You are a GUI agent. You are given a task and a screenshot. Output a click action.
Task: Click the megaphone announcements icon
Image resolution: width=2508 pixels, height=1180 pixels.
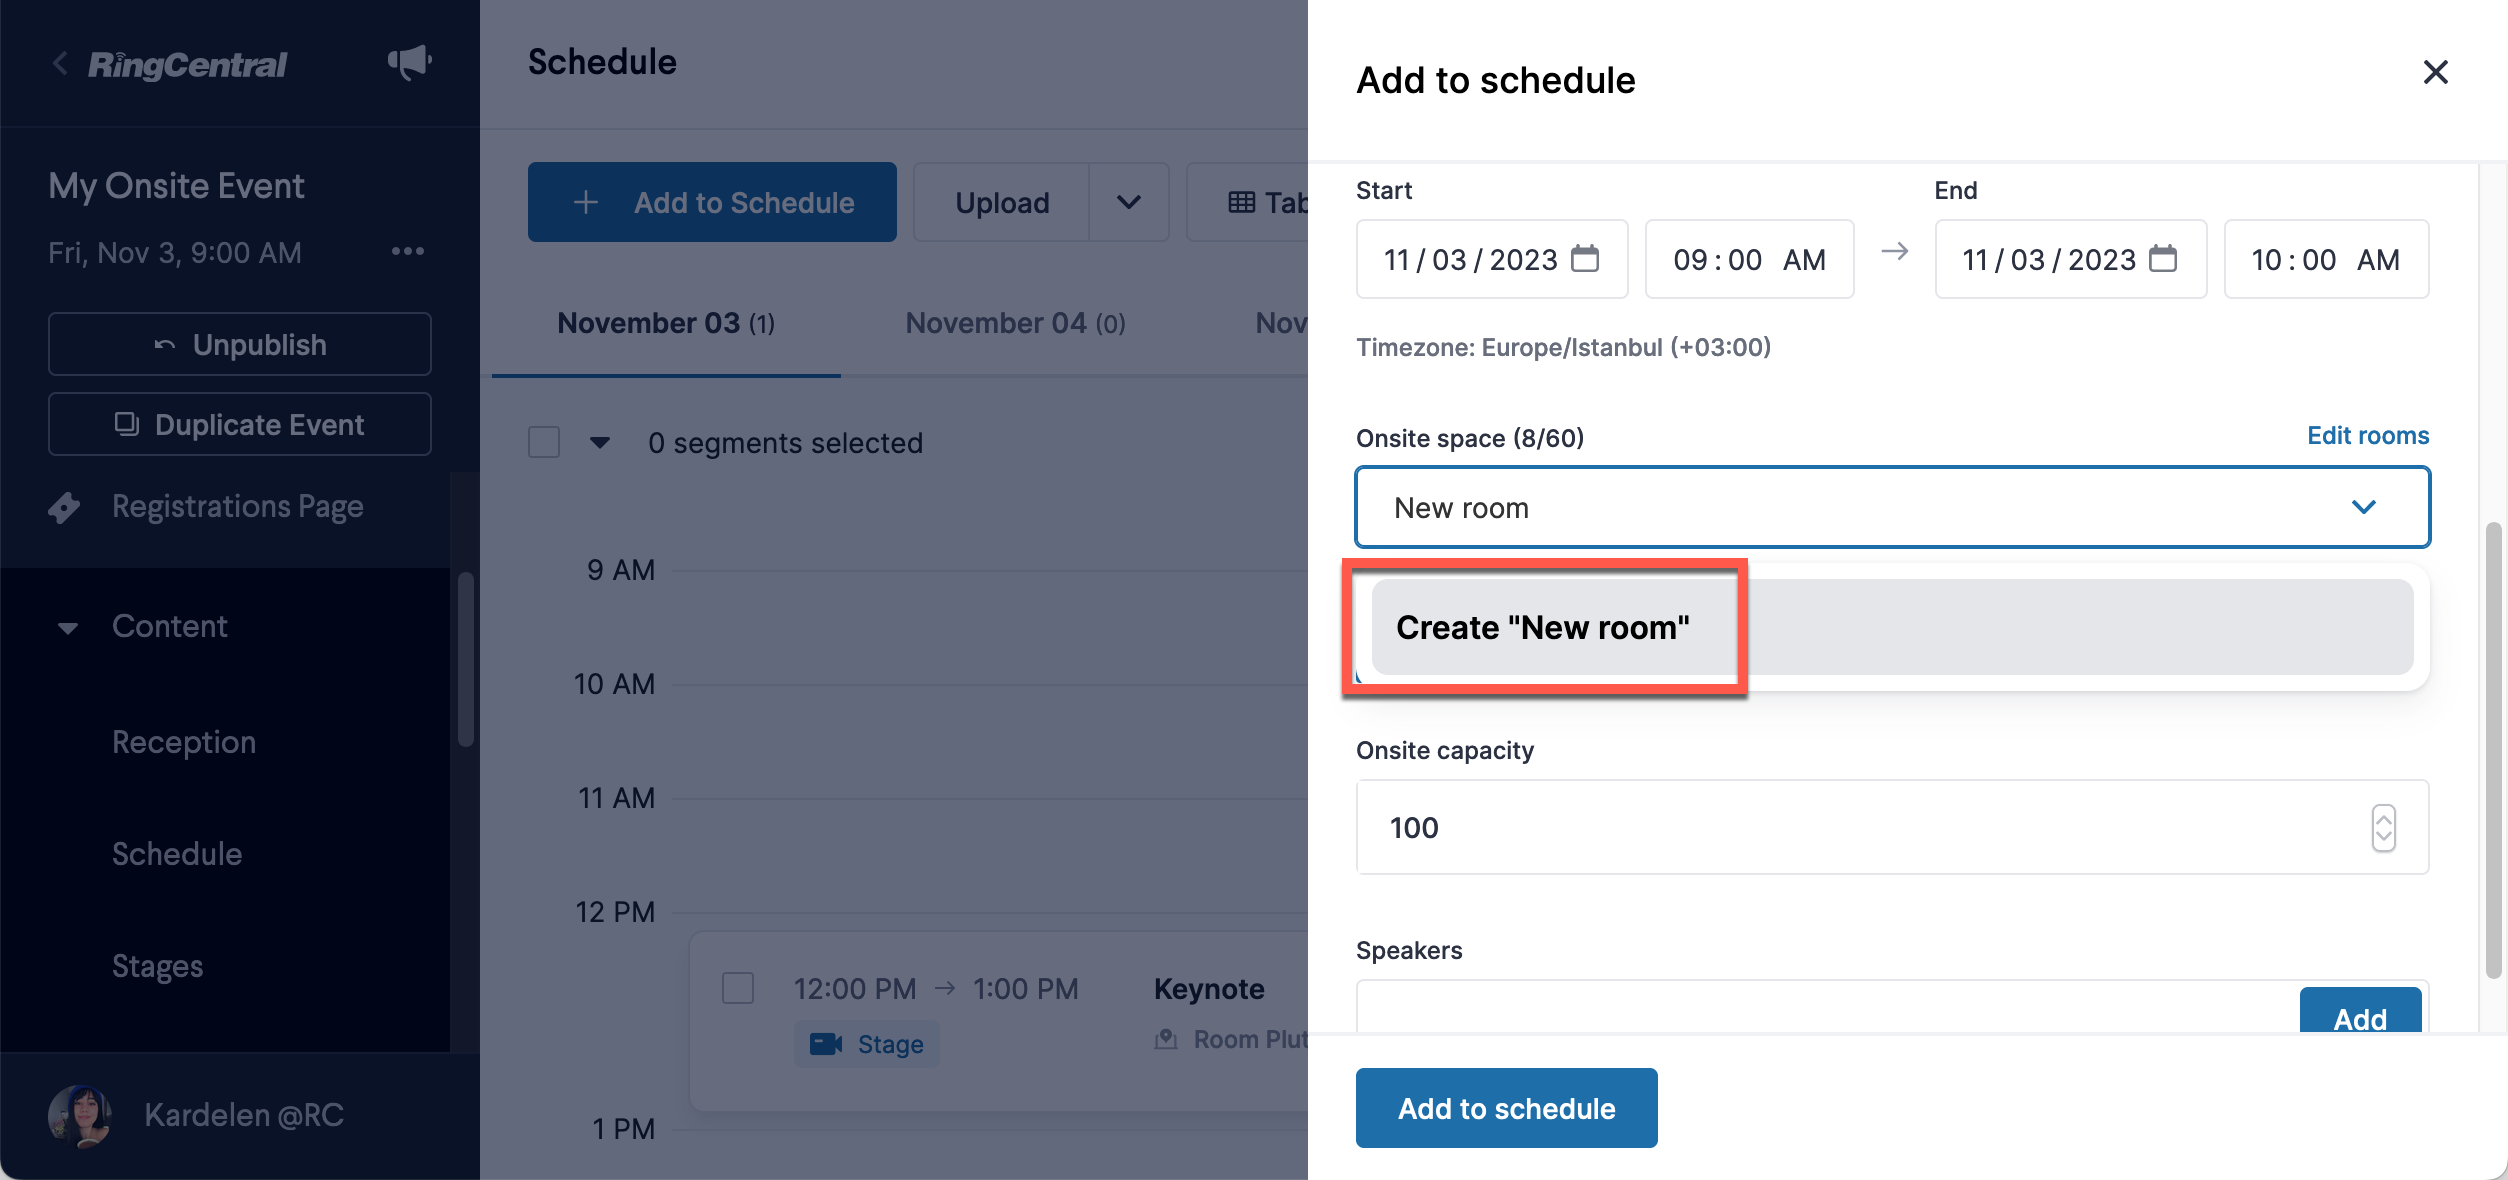pyautogui.click(x=410, y=62)
